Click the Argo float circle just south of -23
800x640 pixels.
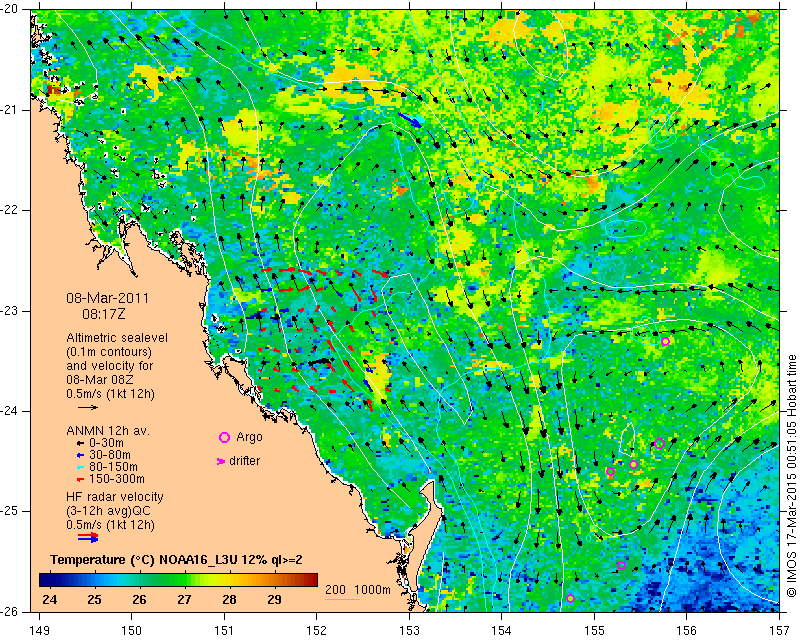click(x=665, y=341)
